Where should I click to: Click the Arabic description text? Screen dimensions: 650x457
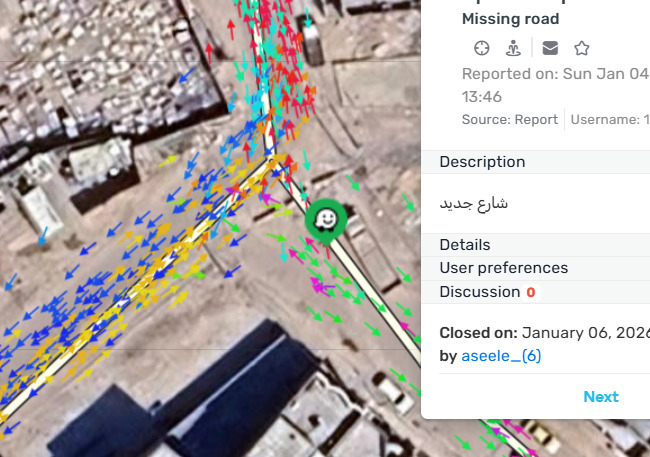click(x=474, y=203)
